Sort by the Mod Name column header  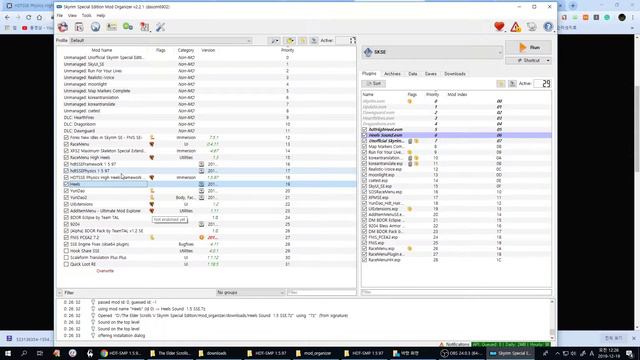(102, 50)
